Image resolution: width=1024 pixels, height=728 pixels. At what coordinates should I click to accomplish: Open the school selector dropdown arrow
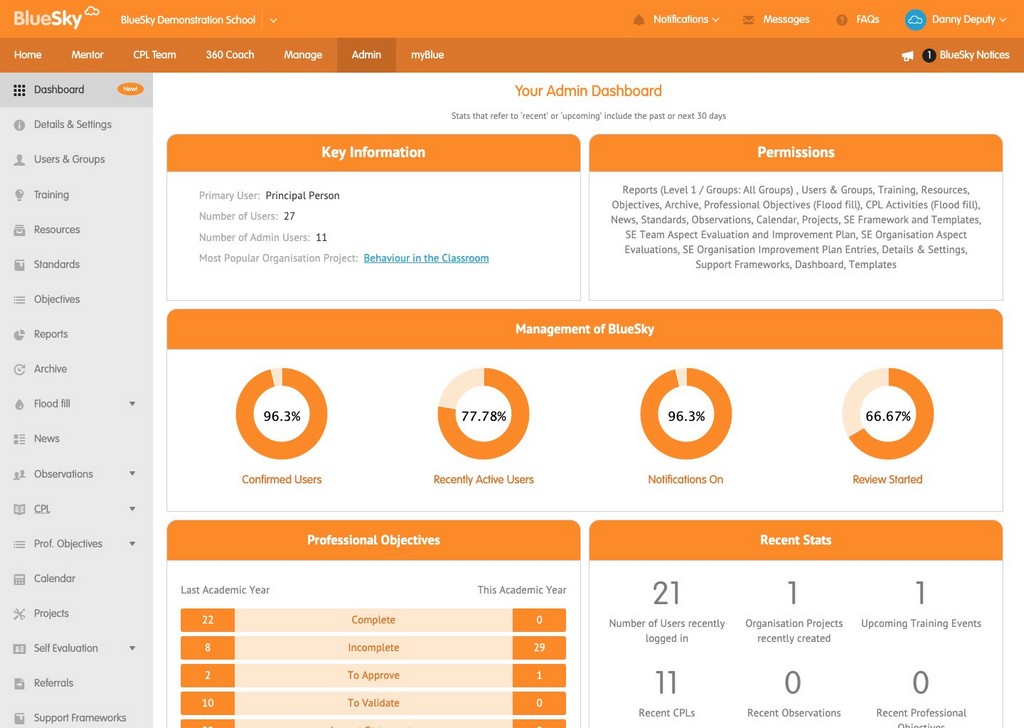click(273, 20)
